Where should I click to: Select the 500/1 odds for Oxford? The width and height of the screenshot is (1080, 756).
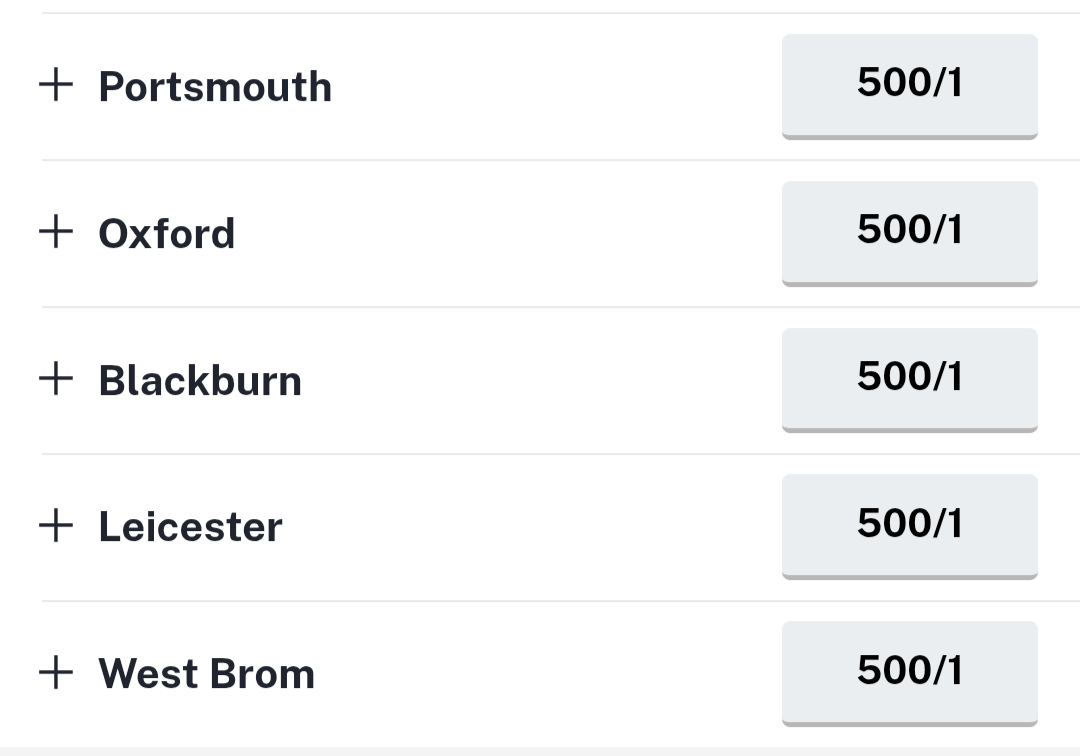point(909,231)
